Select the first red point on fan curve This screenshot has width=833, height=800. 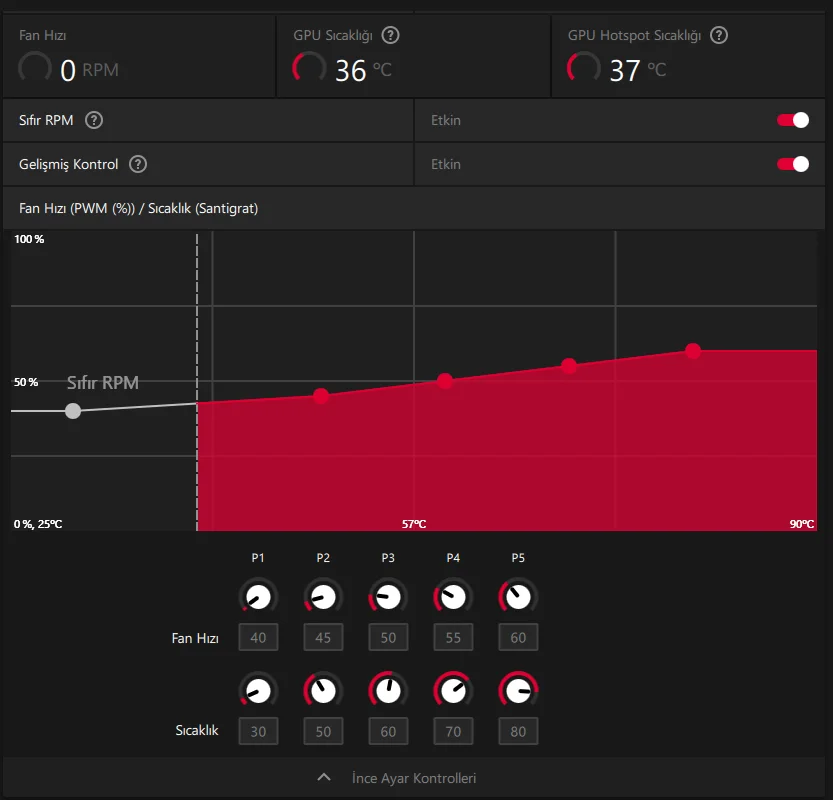click(x=321, y=396)
